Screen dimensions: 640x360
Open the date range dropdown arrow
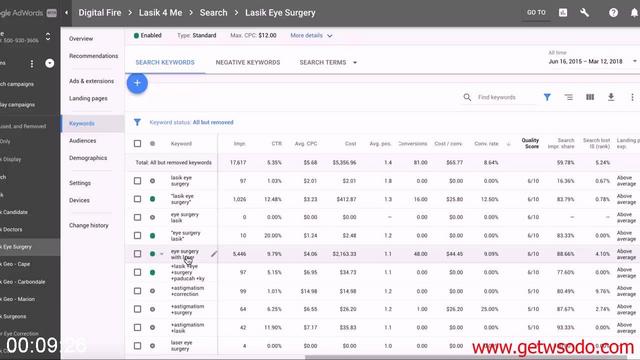(635, 61)
